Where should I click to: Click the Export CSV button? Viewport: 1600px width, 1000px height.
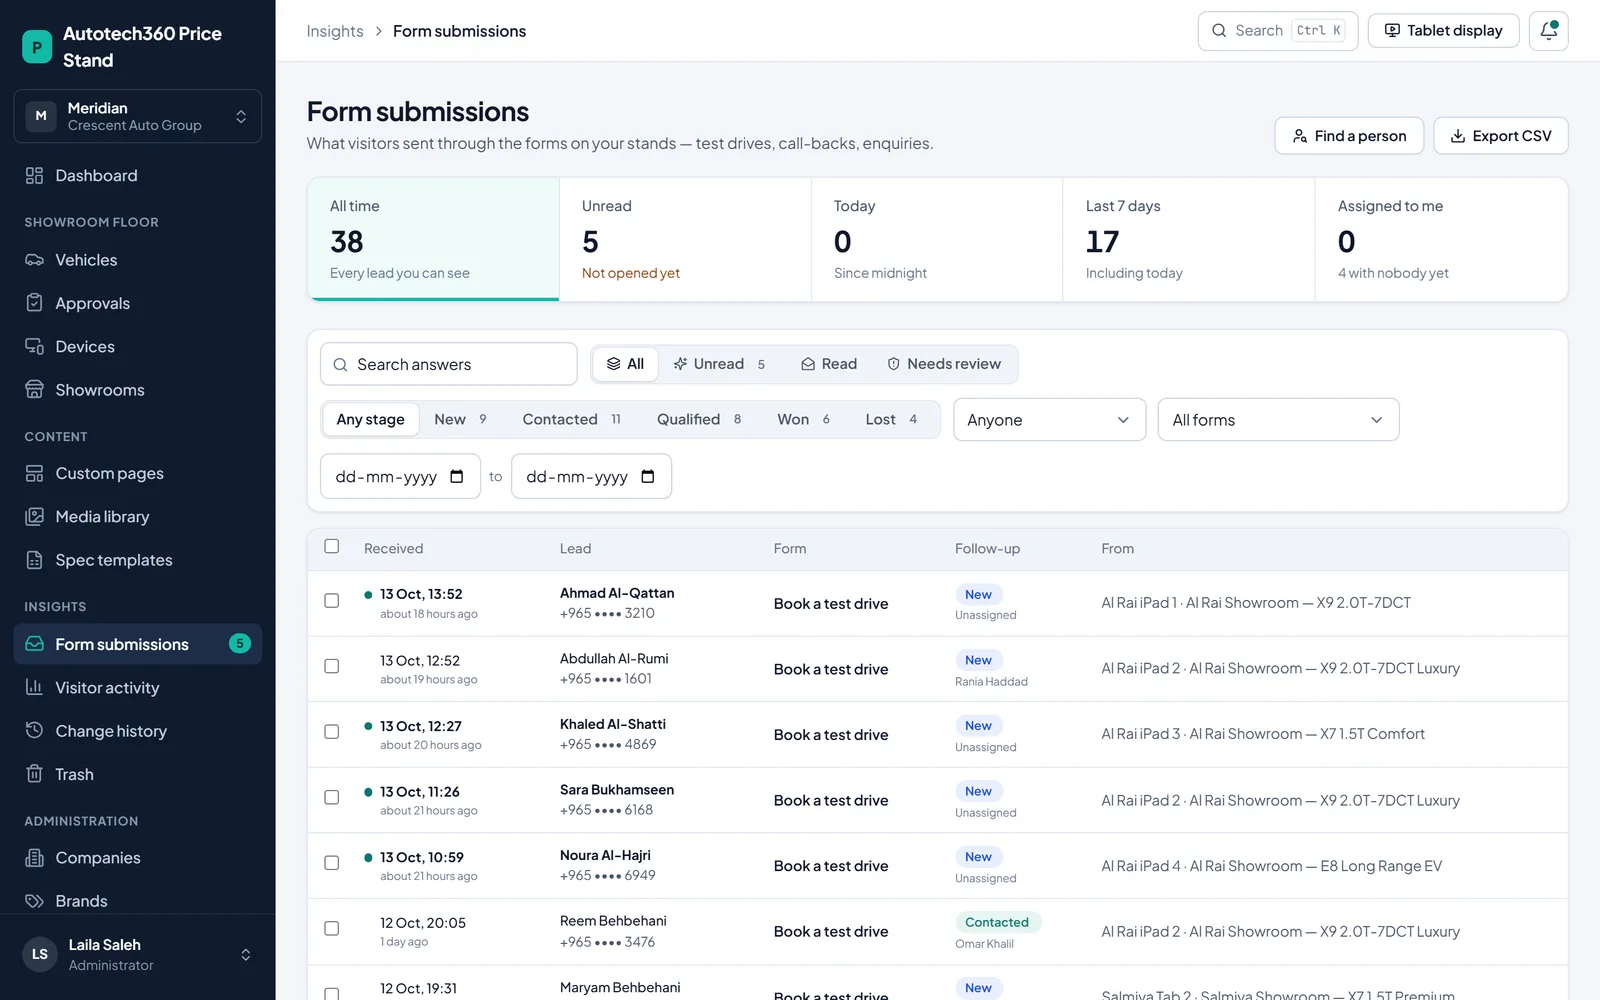point(1500,136)
